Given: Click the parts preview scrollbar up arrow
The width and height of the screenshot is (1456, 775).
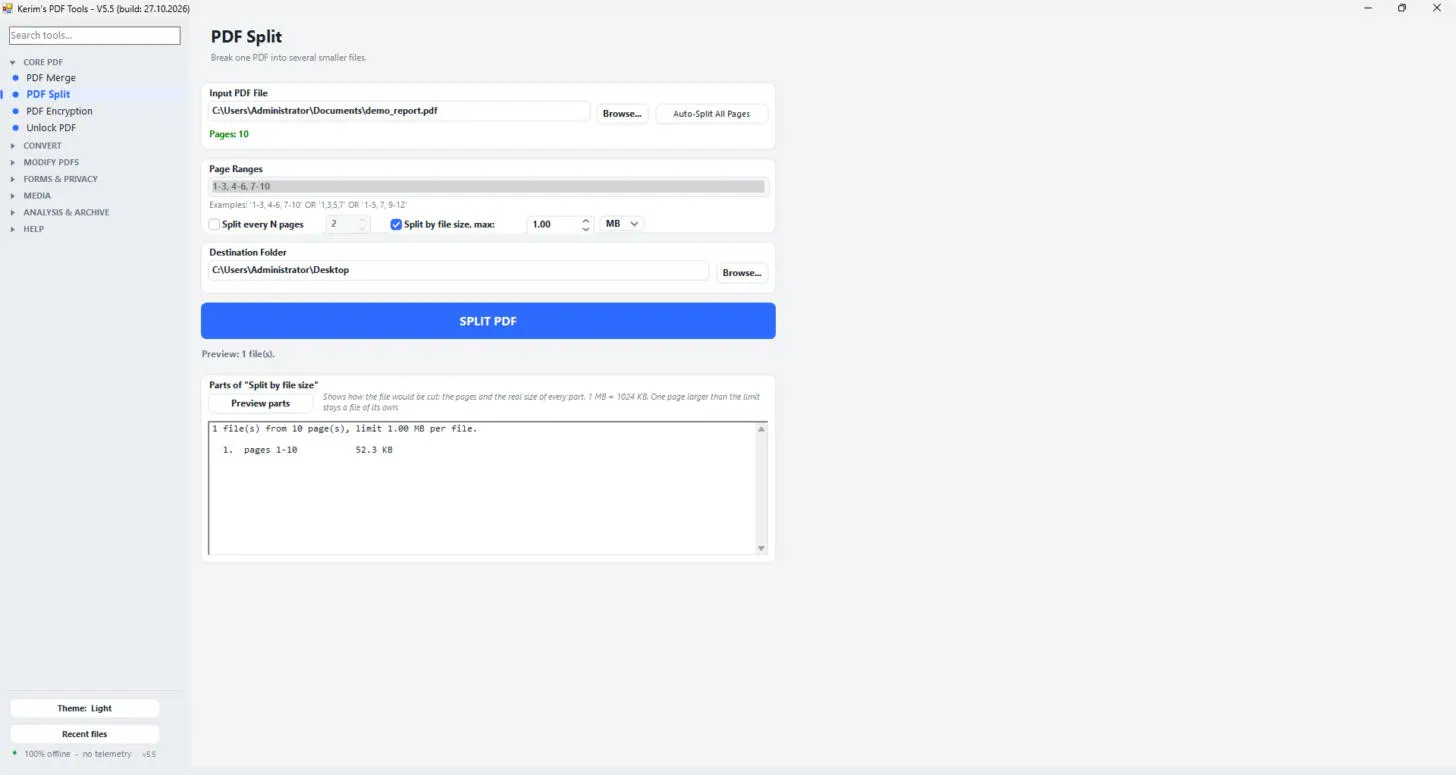Looking at the screenshot, I should 761,429.
